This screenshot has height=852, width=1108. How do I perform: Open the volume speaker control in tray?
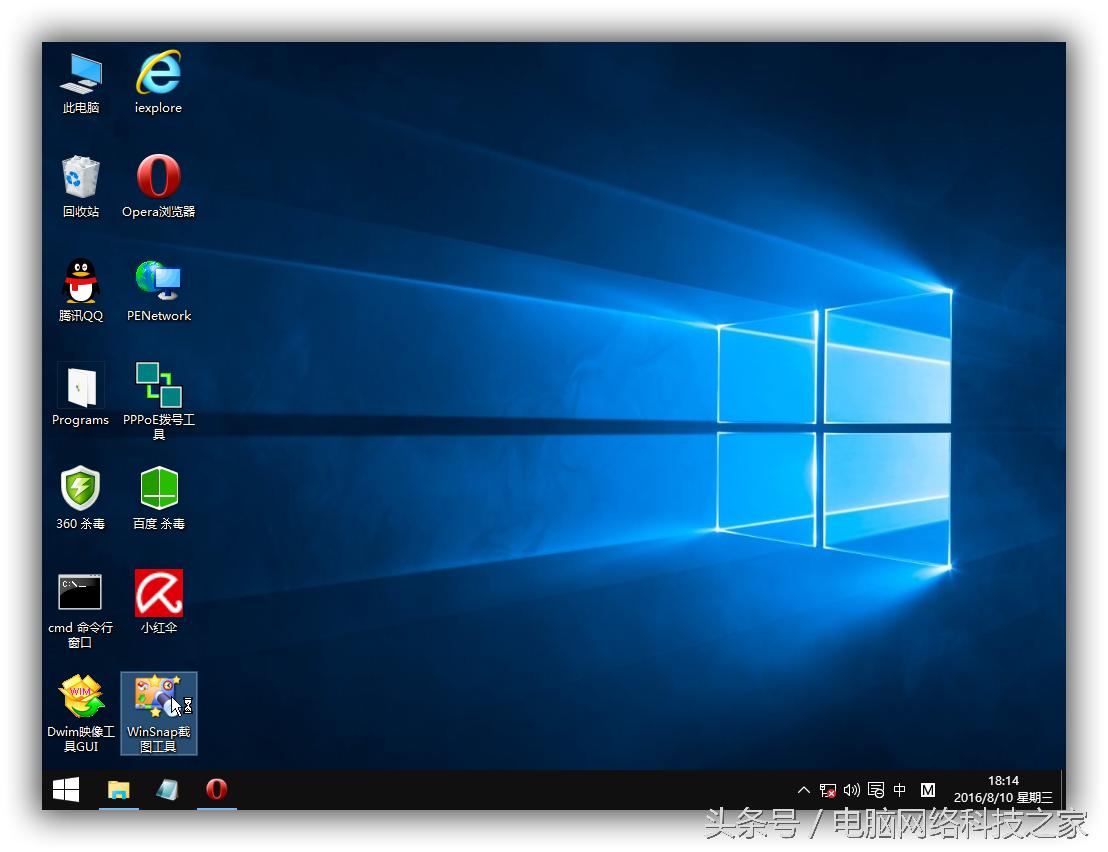(852, 790)
